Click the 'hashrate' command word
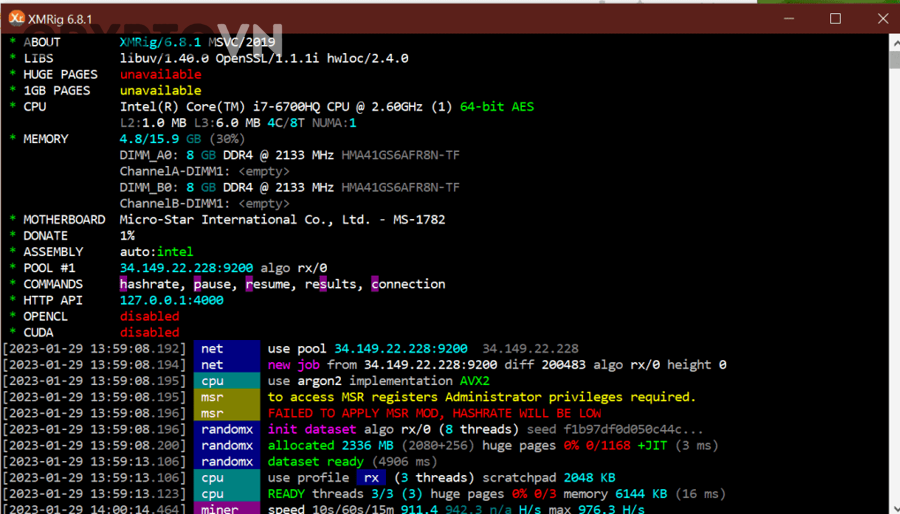 point(152,284)
